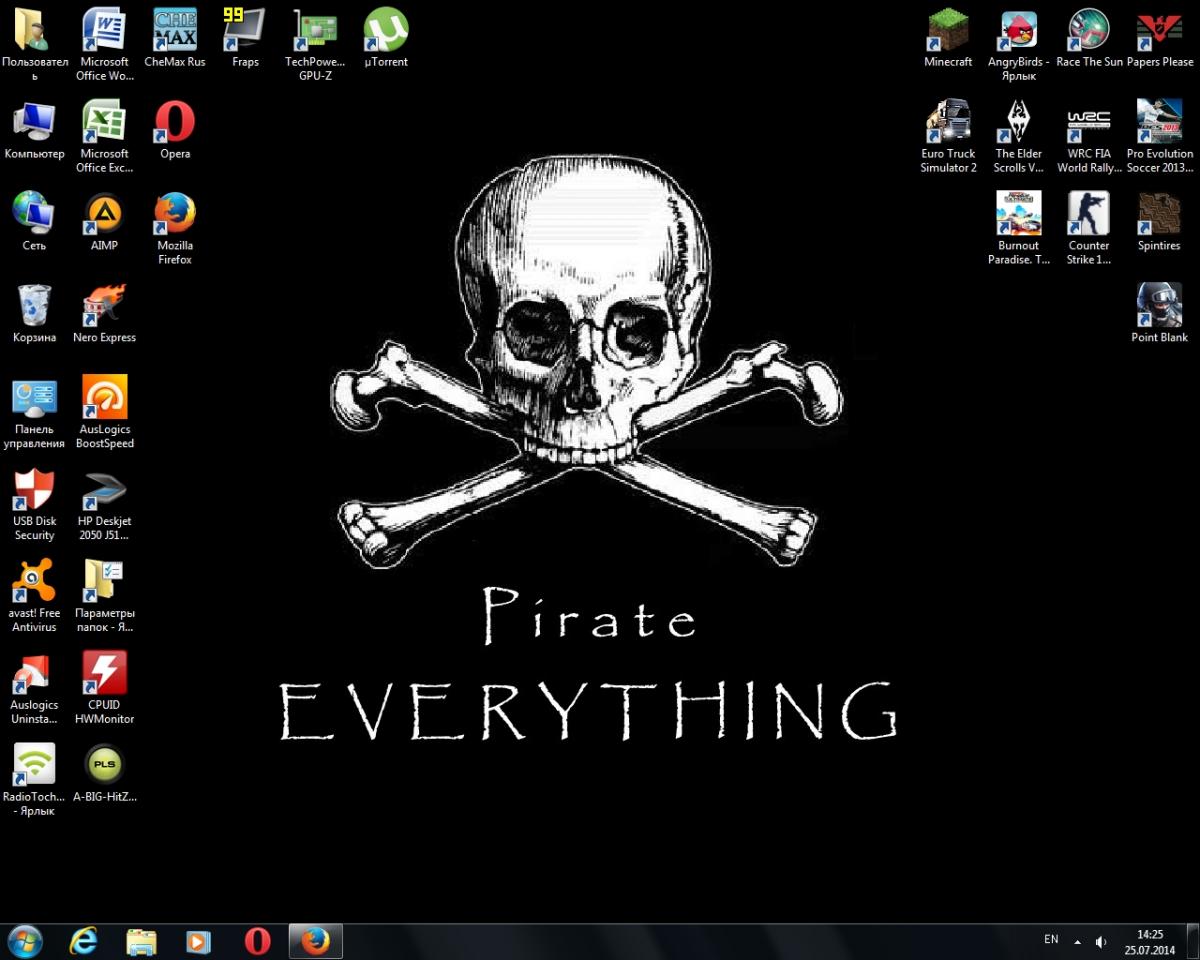Image resolution: width=1200 pixels, height=960 pixels.
Task: Click the Counter Strike shortcut
Action: point(1089,215)
